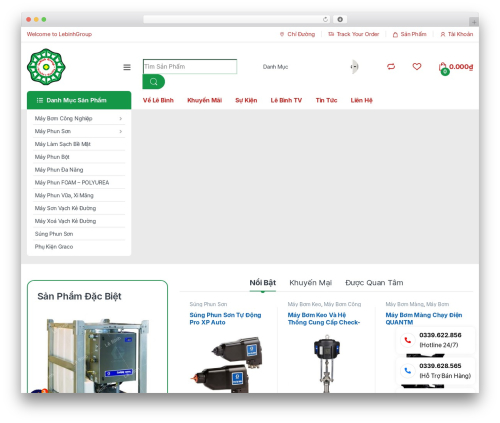The width and height of the screenshot is (500, 423).
Task: Click the LebinhGroup green logo
Action: pyautogui.click(x=46, y=67)
